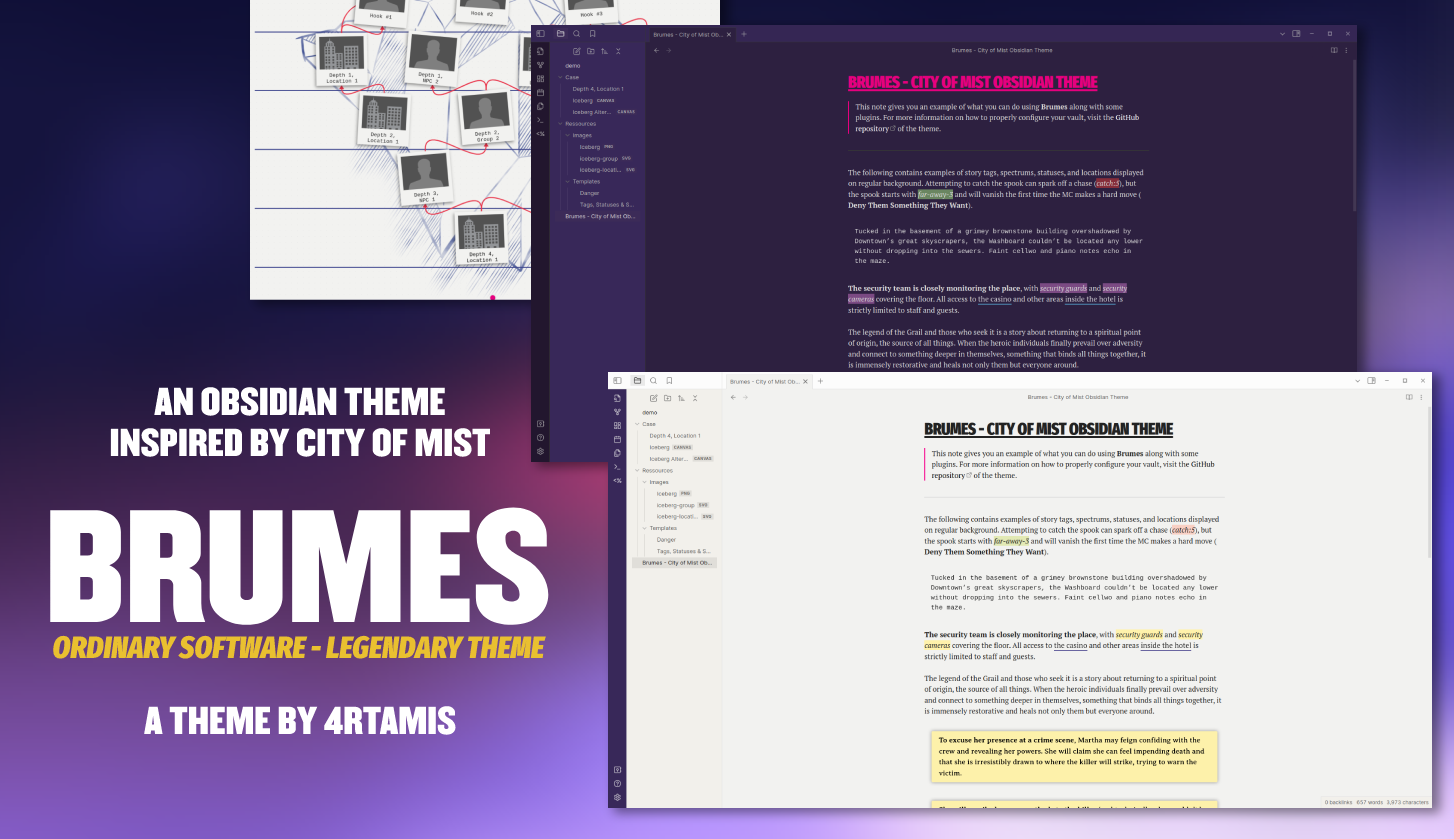This screenshot has width=1454, height=839.
Task: Open tab list dropdown in light window
Action: 1358,381
